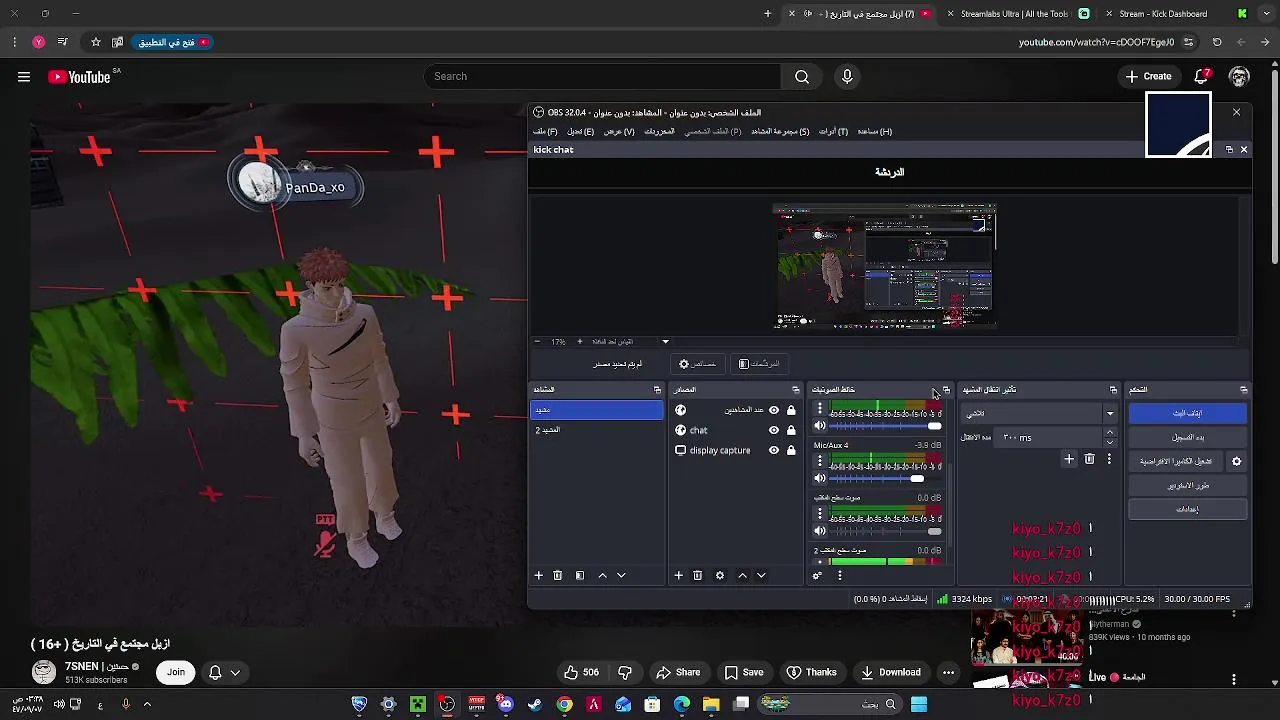Toggle visibility of display capture source
The image size is (1280, 720).
(x=774, y=451)
